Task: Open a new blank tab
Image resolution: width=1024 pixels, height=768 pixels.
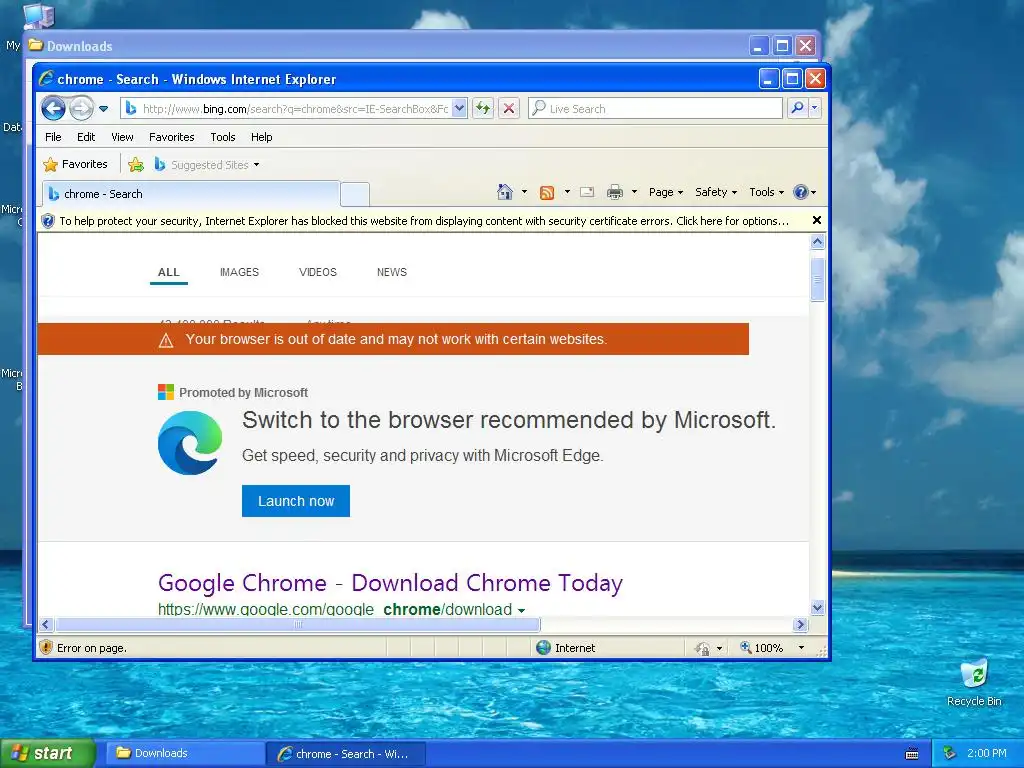Action: (x=355, y=194)
